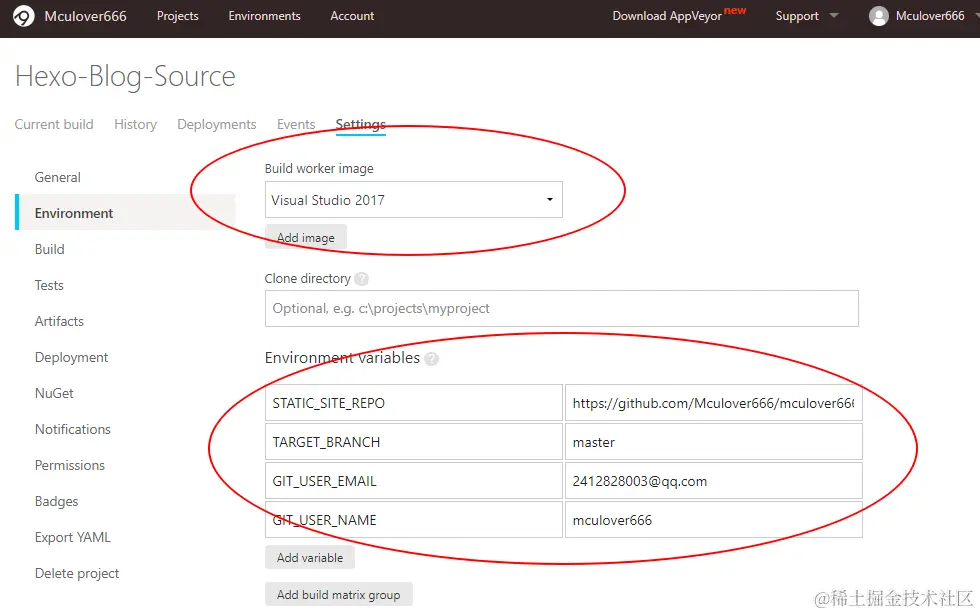Open Tests settings section
The width and height of the screenshot is (980, 615).
(x=49, y=286)
